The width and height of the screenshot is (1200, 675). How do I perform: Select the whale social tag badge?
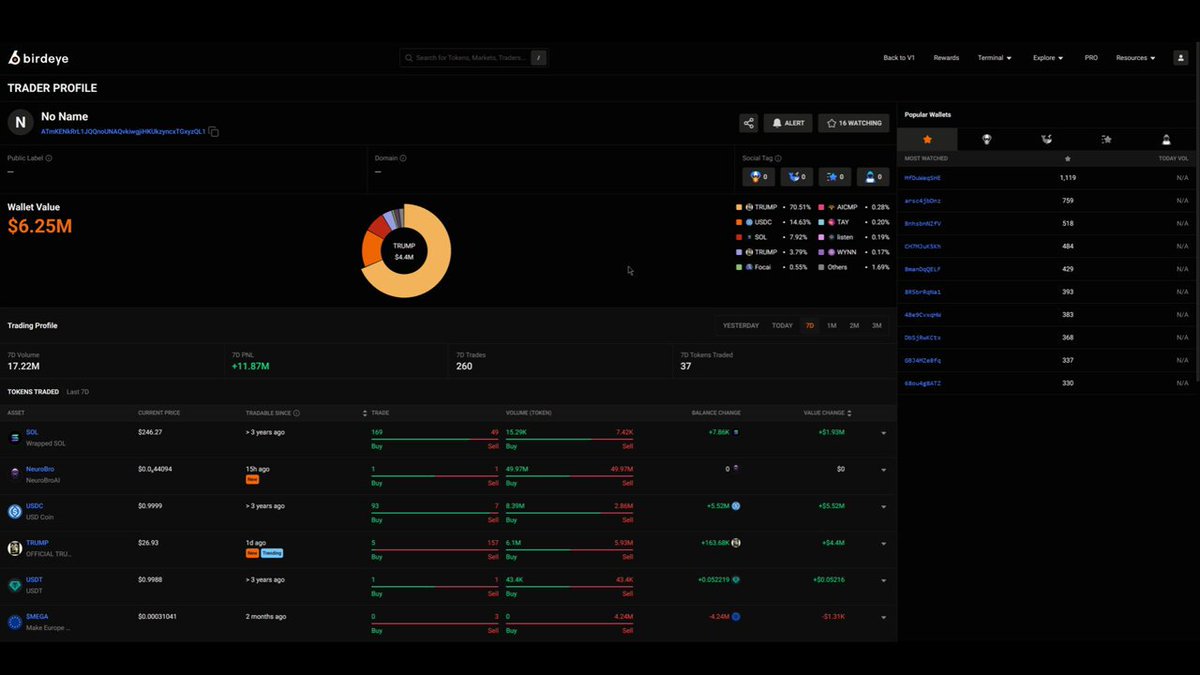click(x=798, y=177)
